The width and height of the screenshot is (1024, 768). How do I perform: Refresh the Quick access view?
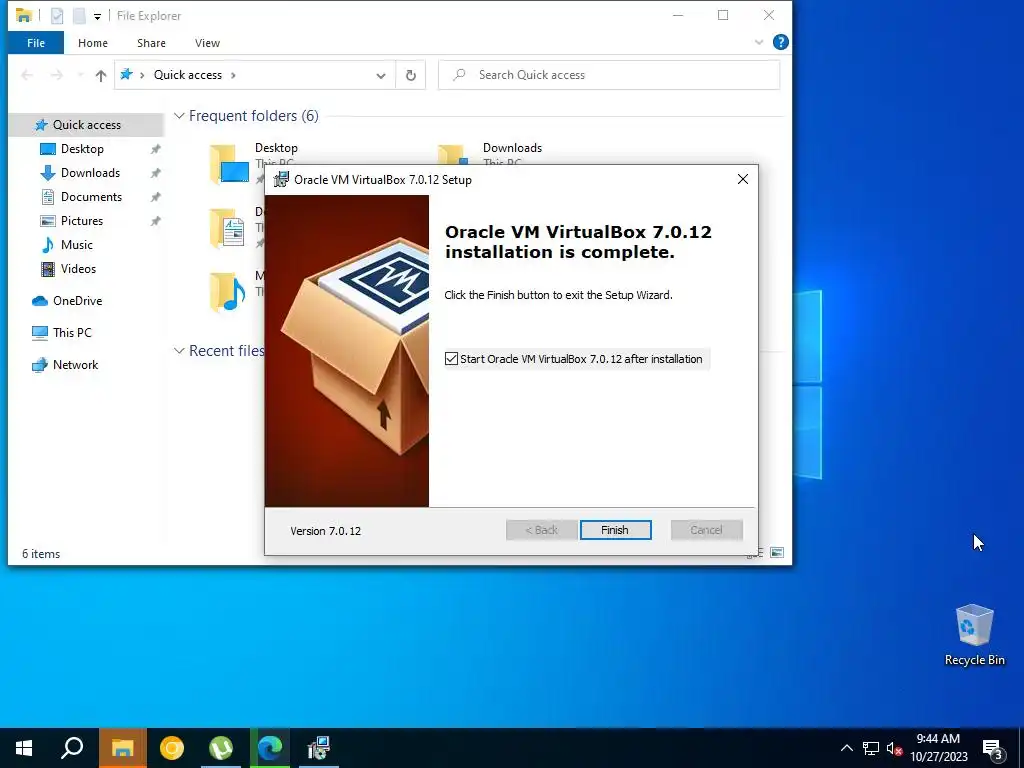pyautogui.click(x=410, y=75)
